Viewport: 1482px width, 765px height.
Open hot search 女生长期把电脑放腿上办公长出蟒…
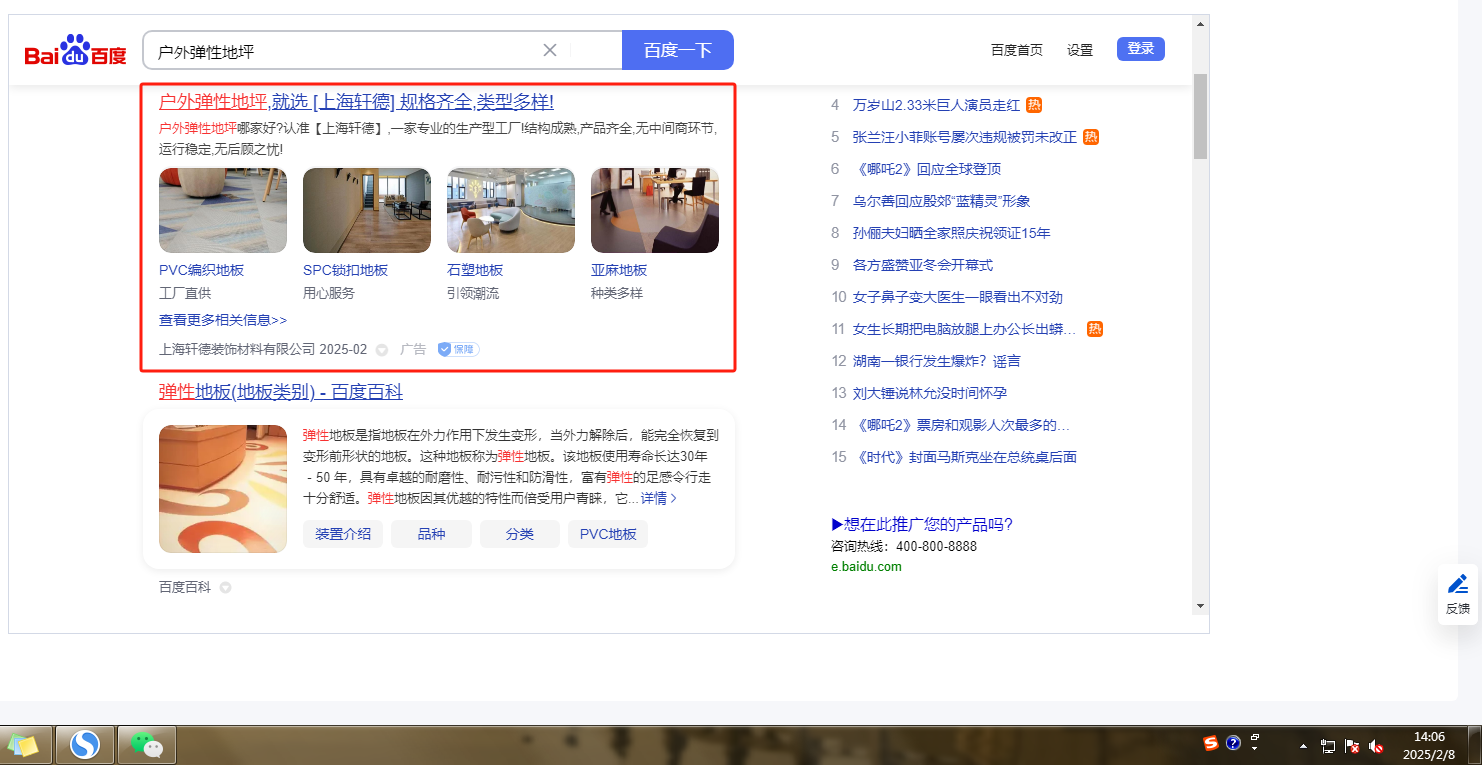(x=965, y=329)
